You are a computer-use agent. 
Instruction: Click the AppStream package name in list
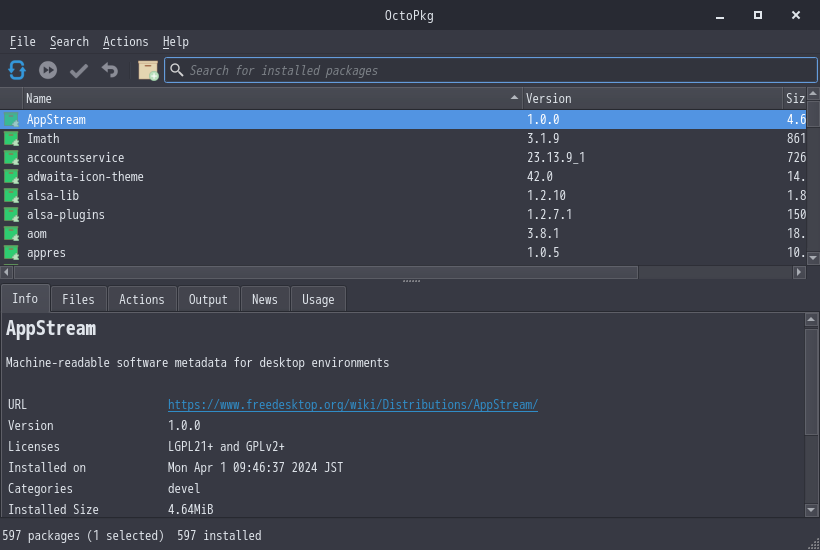[x=56, y=120]
